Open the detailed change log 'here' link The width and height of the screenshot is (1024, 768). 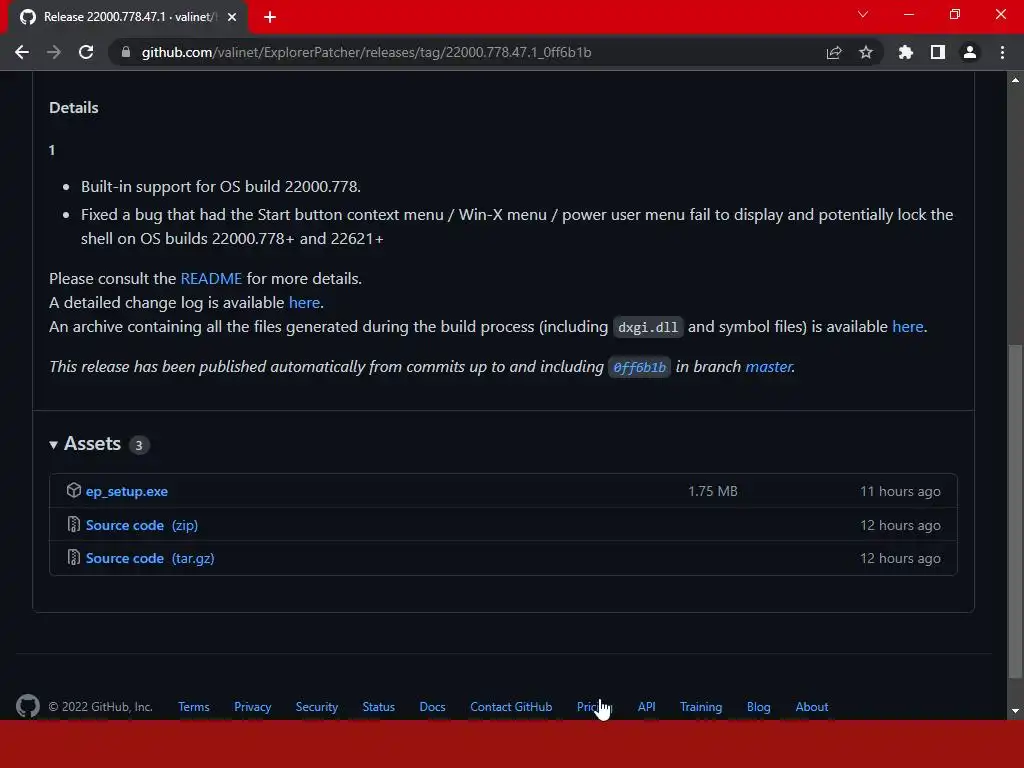[304, 302]
